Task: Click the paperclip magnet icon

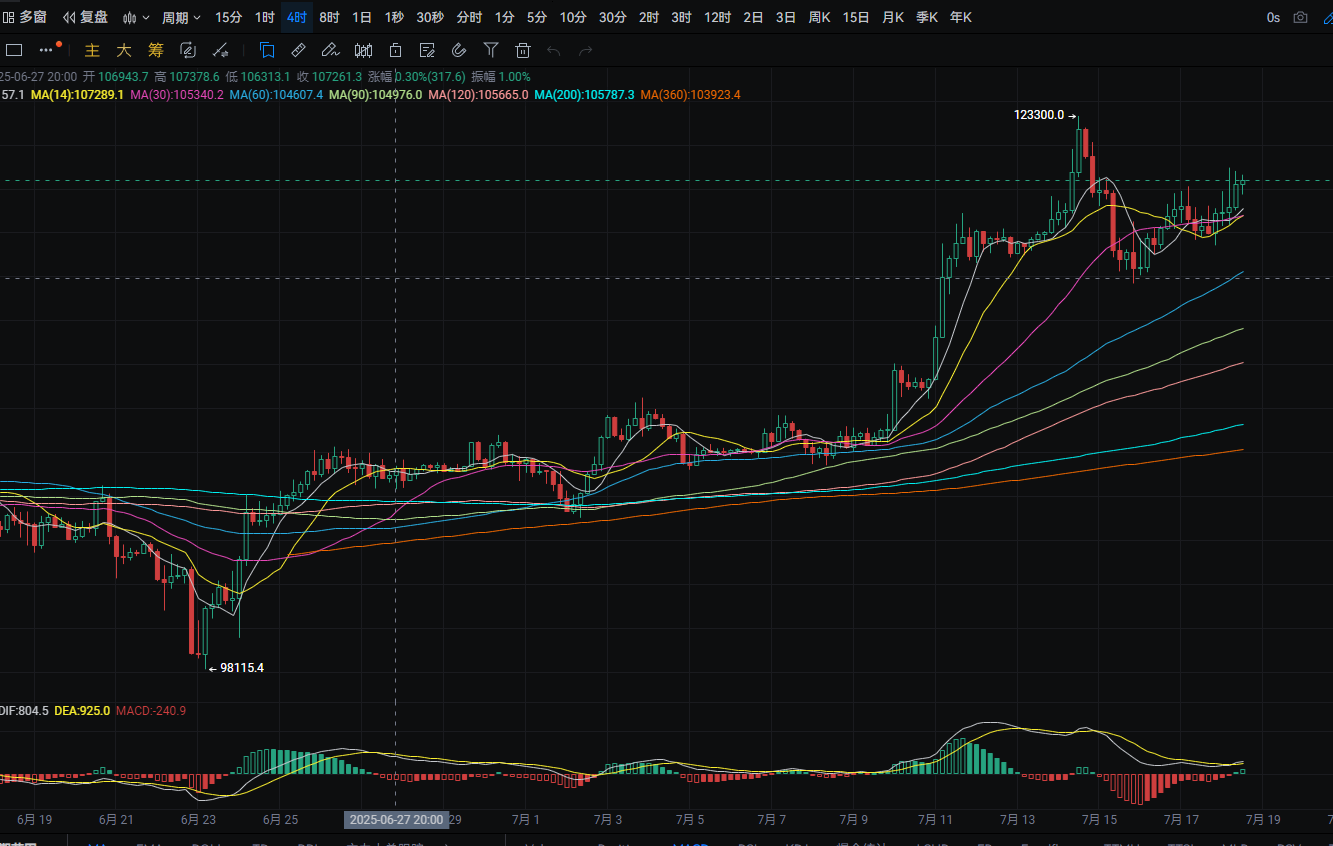Action: coord(459,50)
